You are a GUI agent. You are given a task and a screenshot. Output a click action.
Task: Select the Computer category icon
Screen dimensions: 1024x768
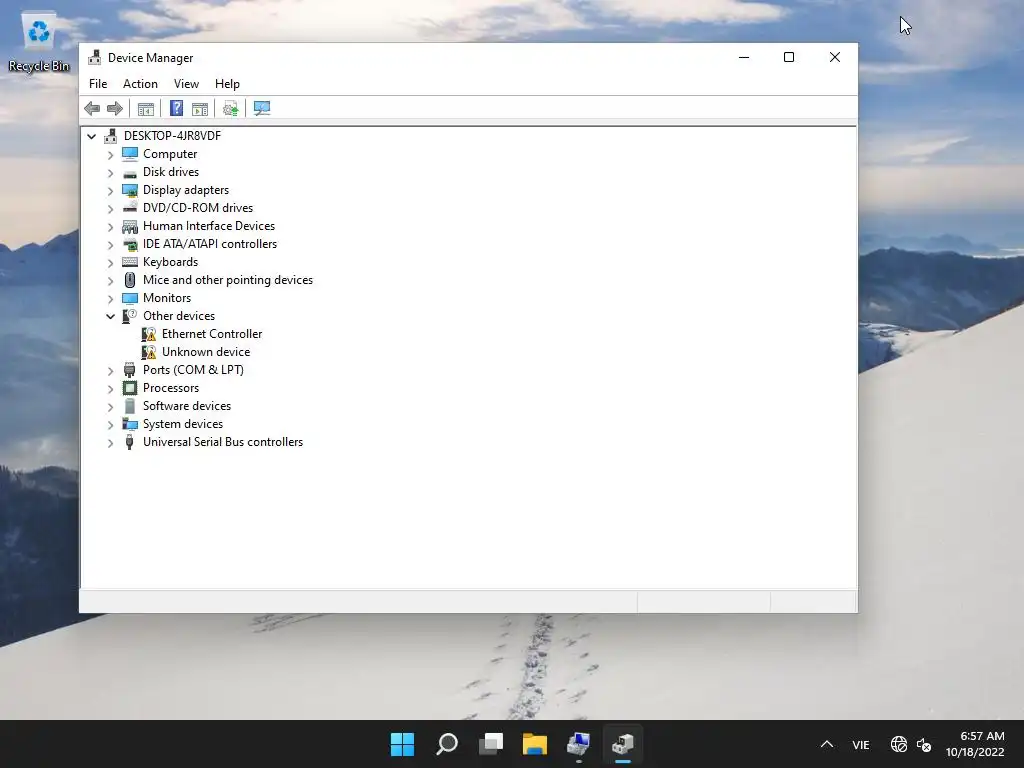click(x=130, y=154)
